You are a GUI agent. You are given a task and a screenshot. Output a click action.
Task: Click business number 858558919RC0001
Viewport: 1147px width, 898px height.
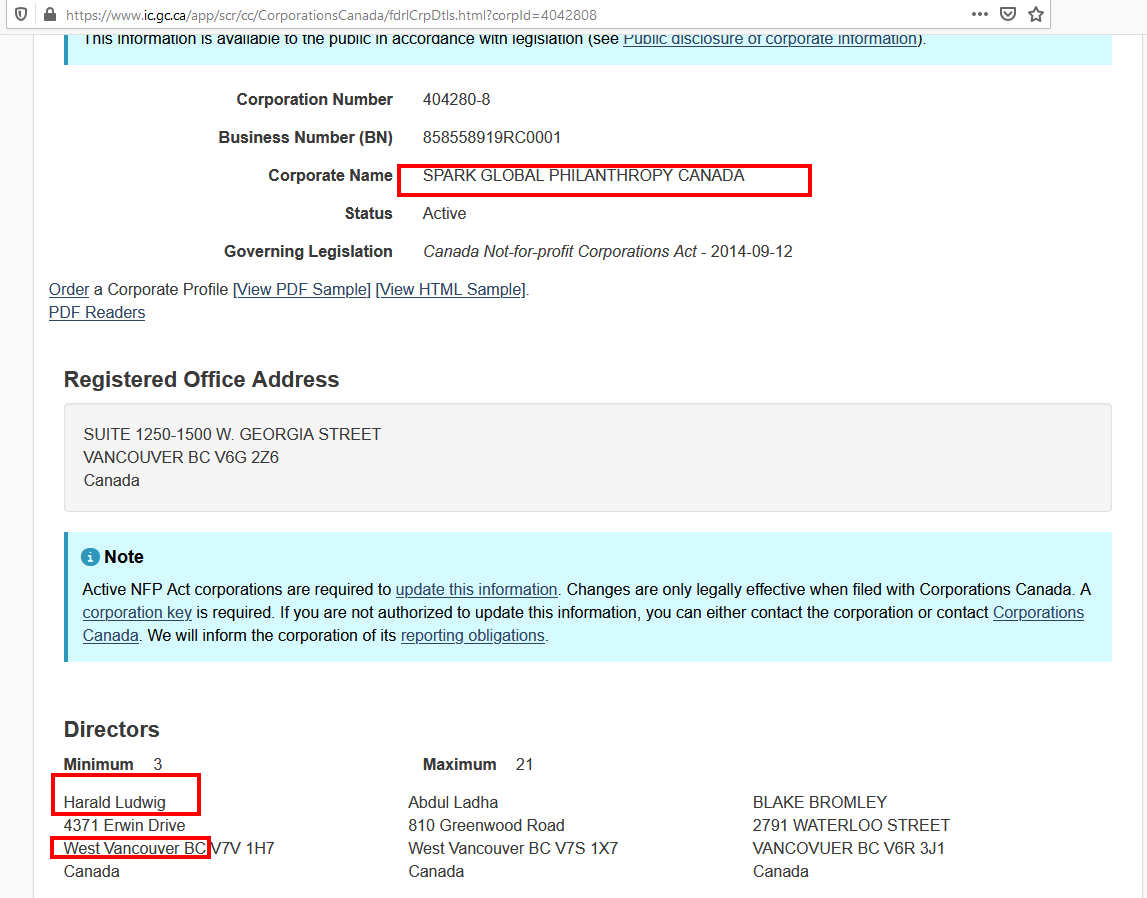(492, 137)
